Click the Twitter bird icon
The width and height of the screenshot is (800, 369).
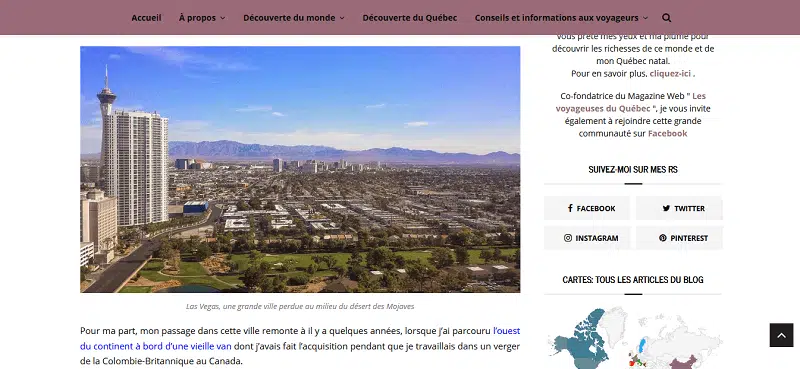(x=666, y=208)
